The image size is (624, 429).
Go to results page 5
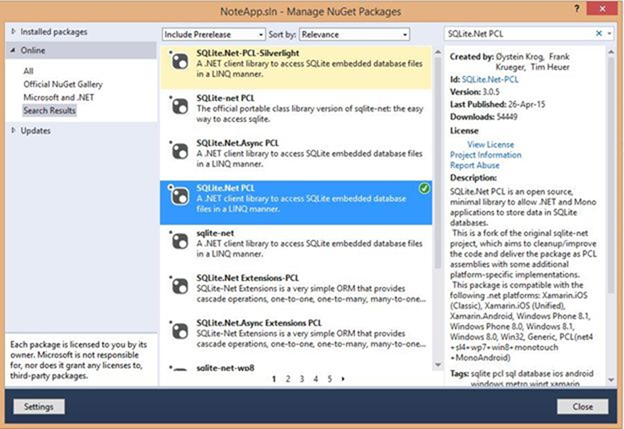[330, 379]
